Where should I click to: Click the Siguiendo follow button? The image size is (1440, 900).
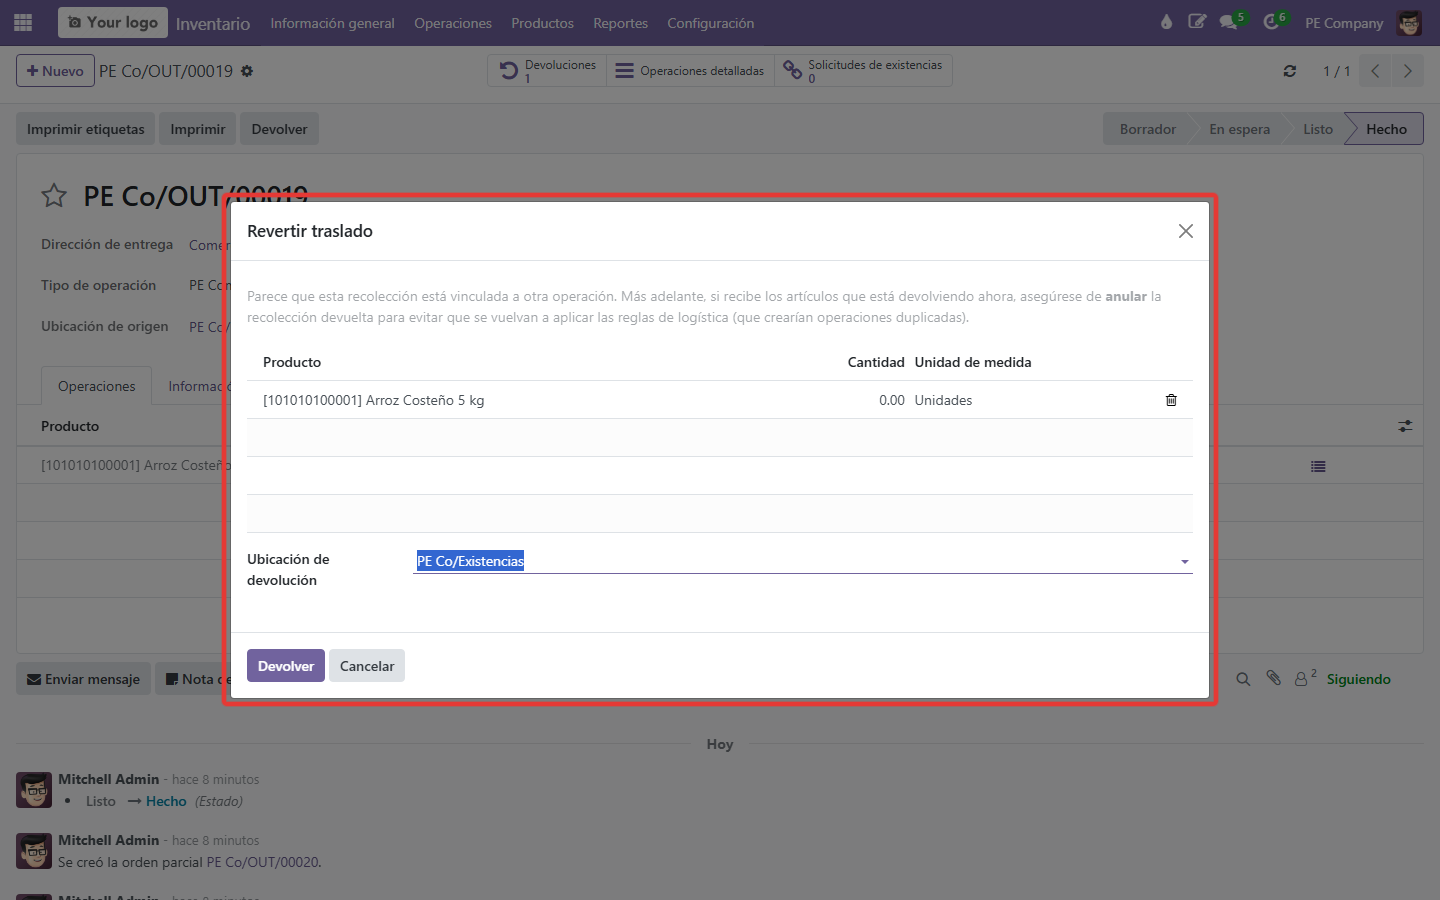pos(1359,679)
